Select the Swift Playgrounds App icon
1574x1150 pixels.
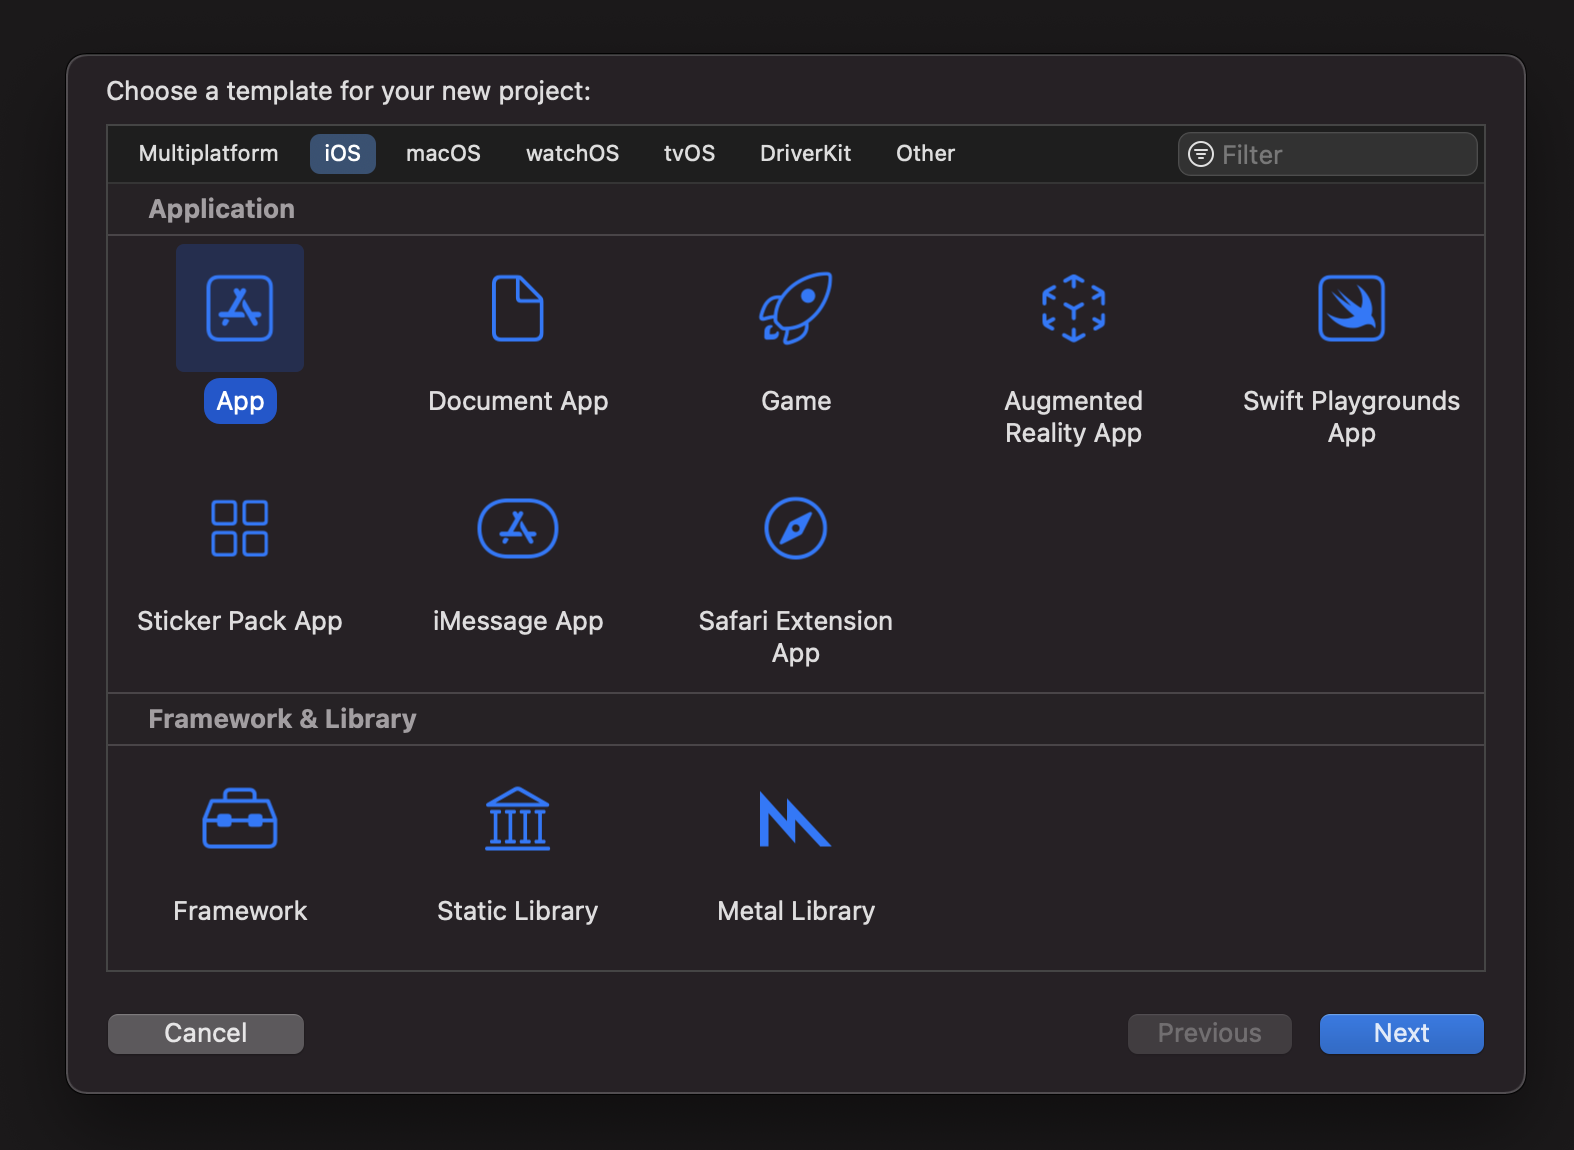pos(1351,308)
